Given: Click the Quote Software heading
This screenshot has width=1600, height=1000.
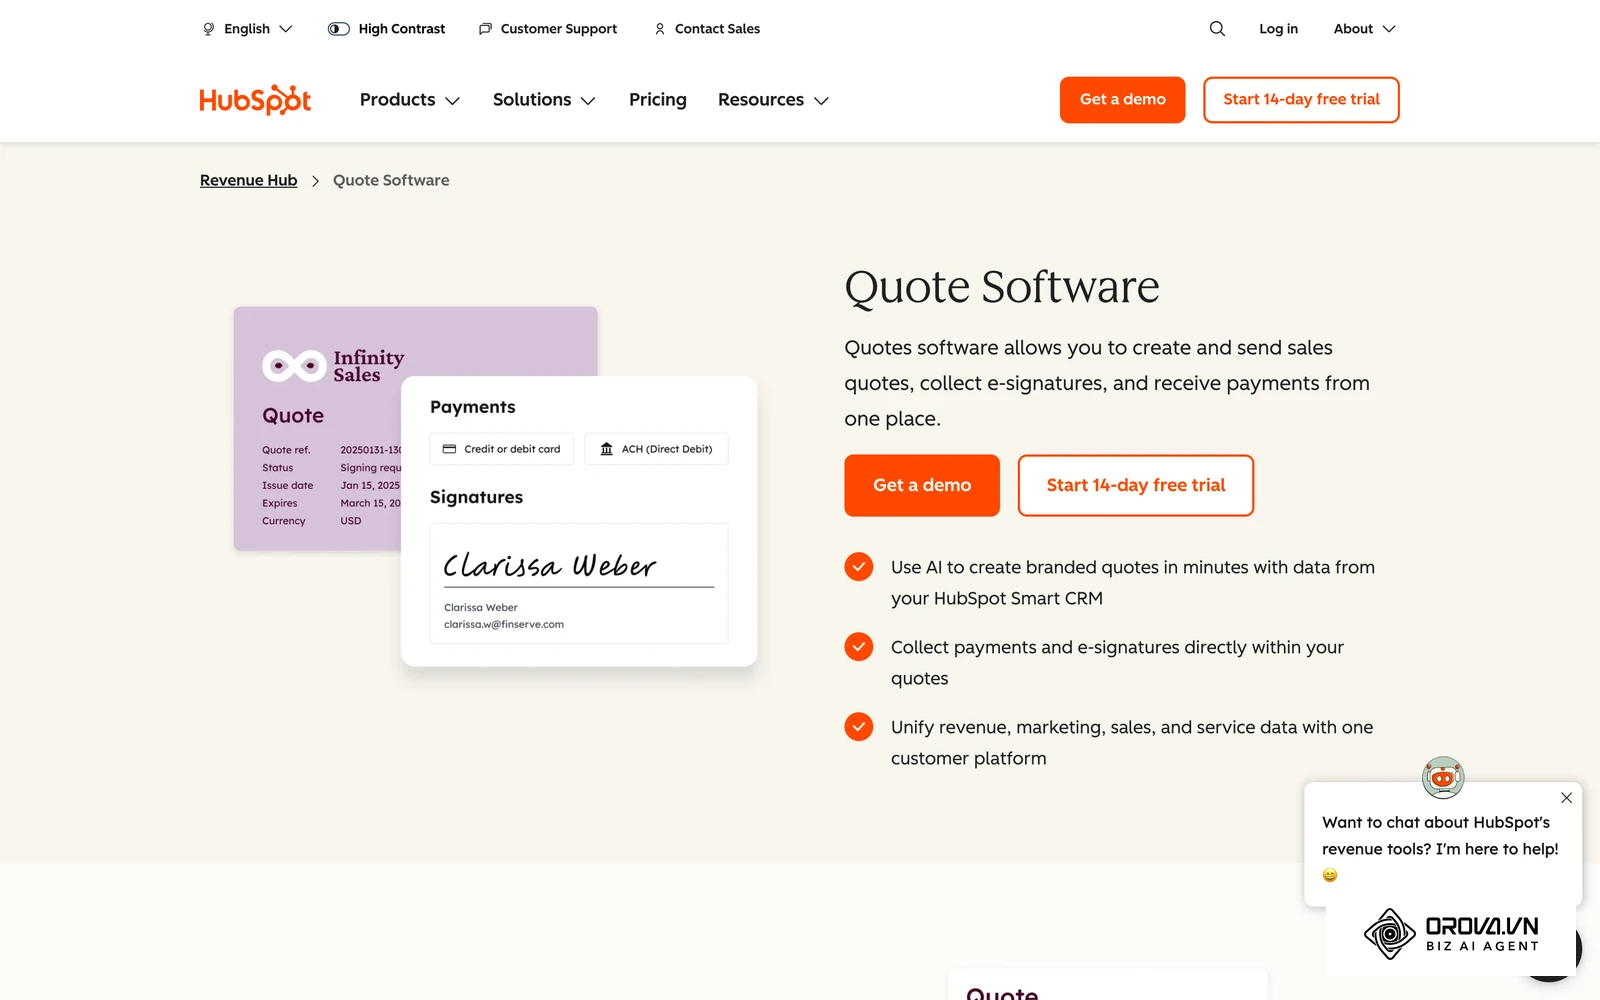Looking at the screenshot, I should click(x=1002, y=287).
